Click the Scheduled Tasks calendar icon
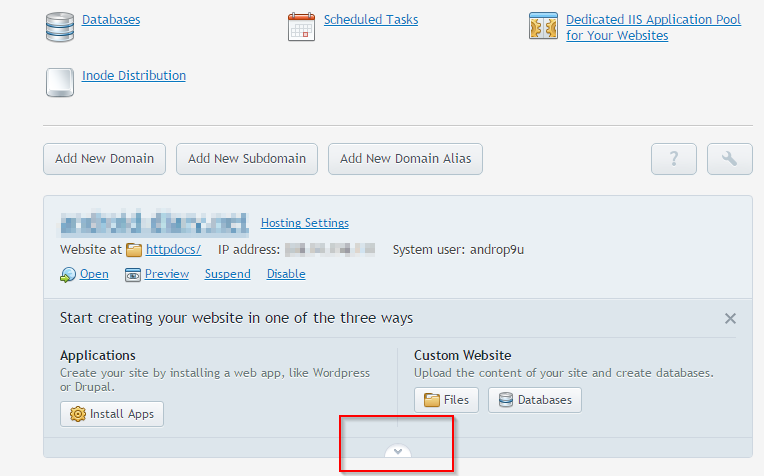 click(x=301, y=26)
